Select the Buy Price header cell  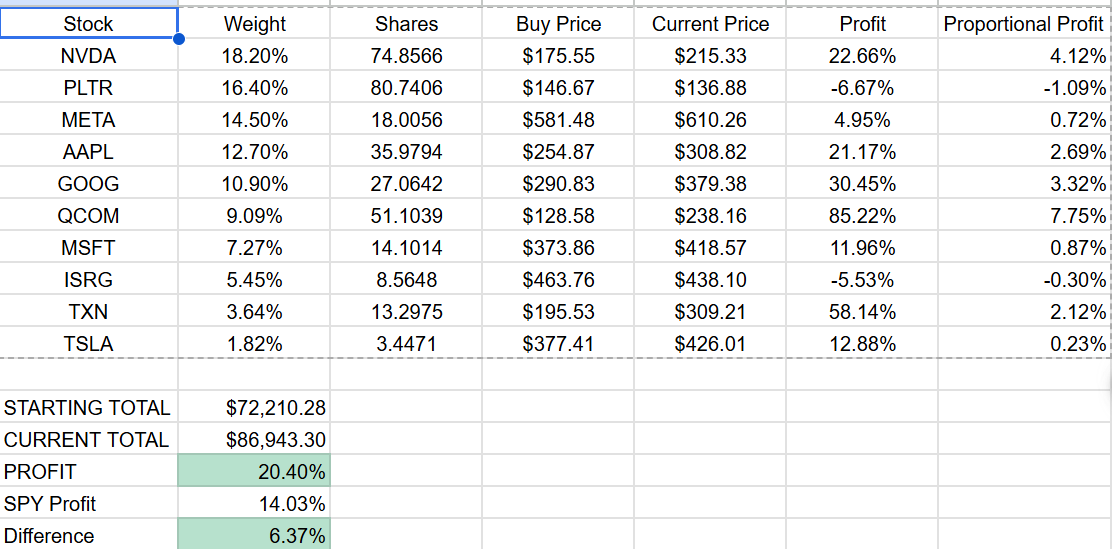(558, 23)
